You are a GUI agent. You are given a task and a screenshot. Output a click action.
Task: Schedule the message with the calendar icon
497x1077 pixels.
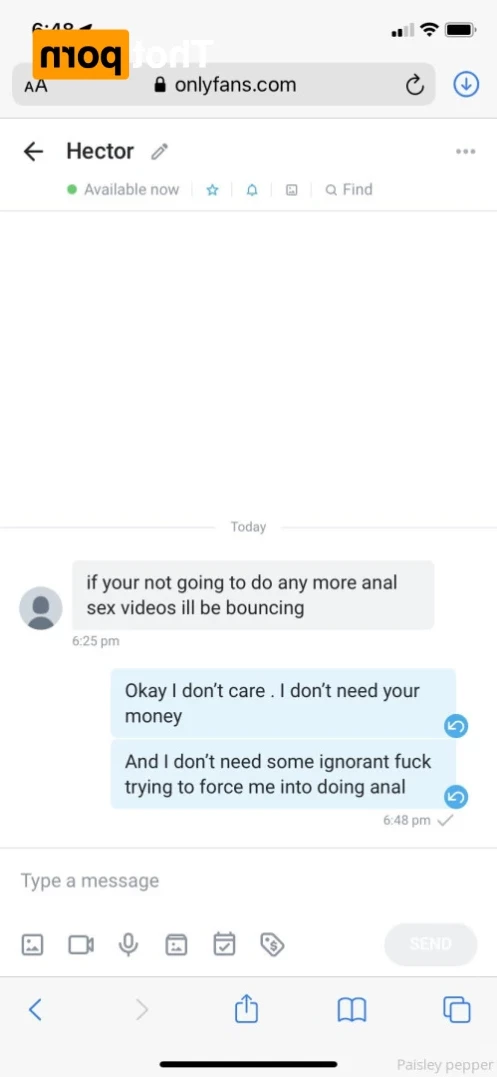(x=224, y=944)
